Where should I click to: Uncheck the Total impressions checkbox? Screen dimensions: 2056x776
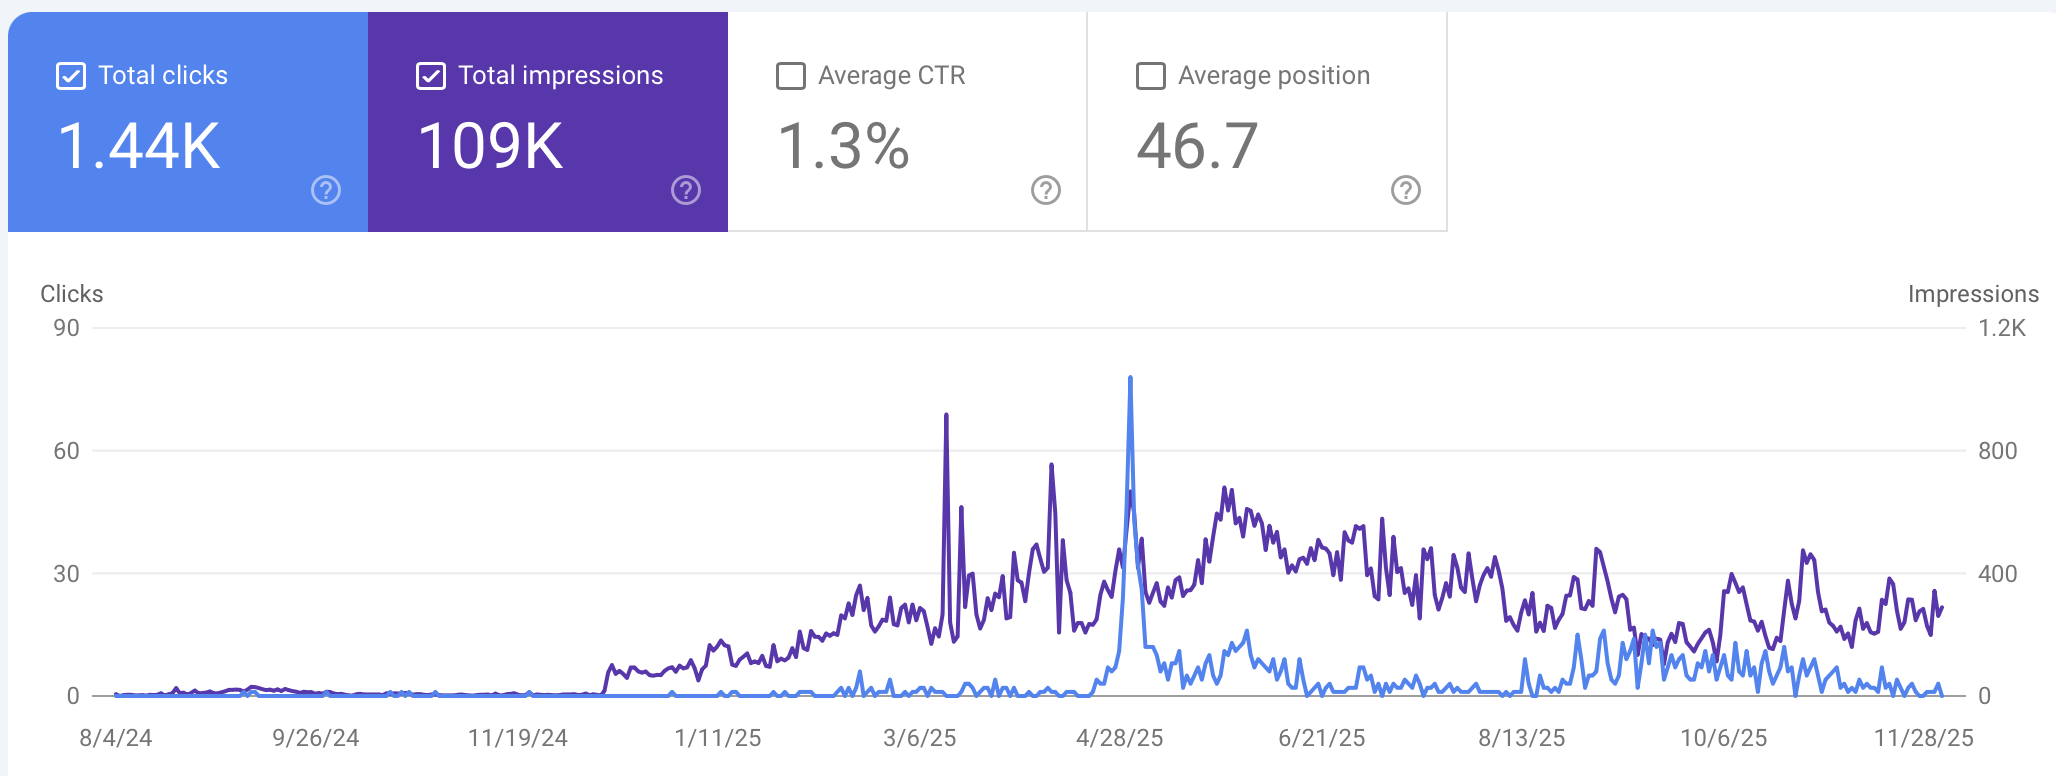(431, 76)
